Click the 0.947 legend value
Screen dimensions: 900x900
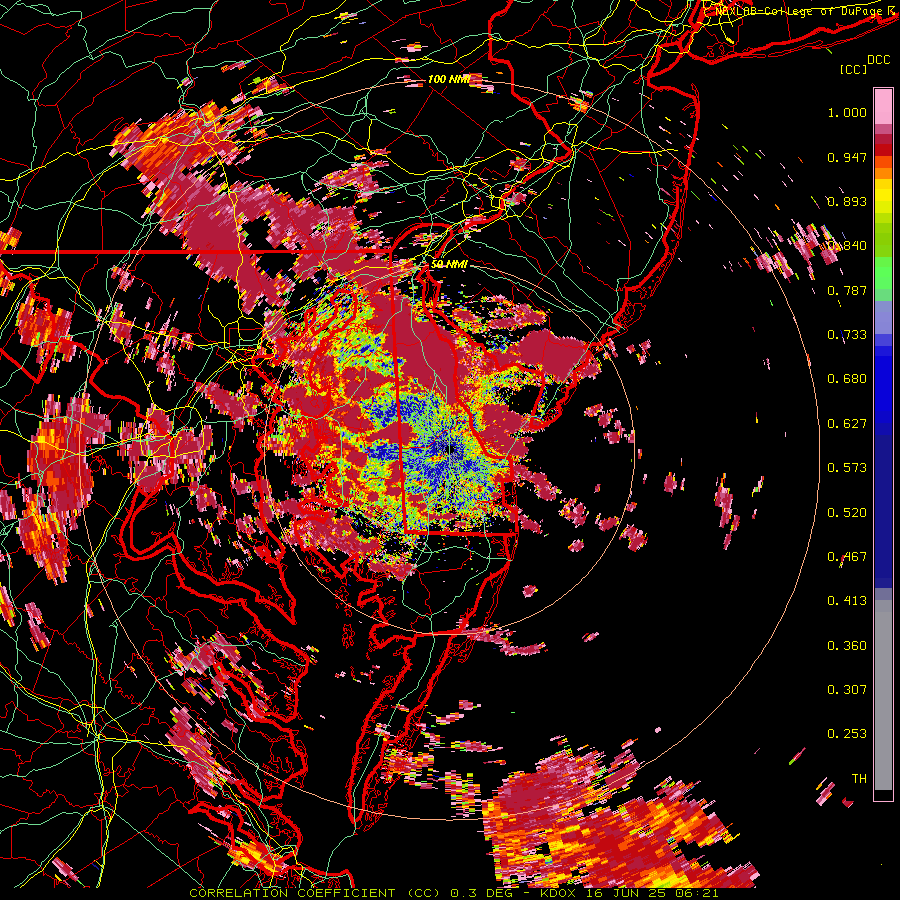[847, 157]
